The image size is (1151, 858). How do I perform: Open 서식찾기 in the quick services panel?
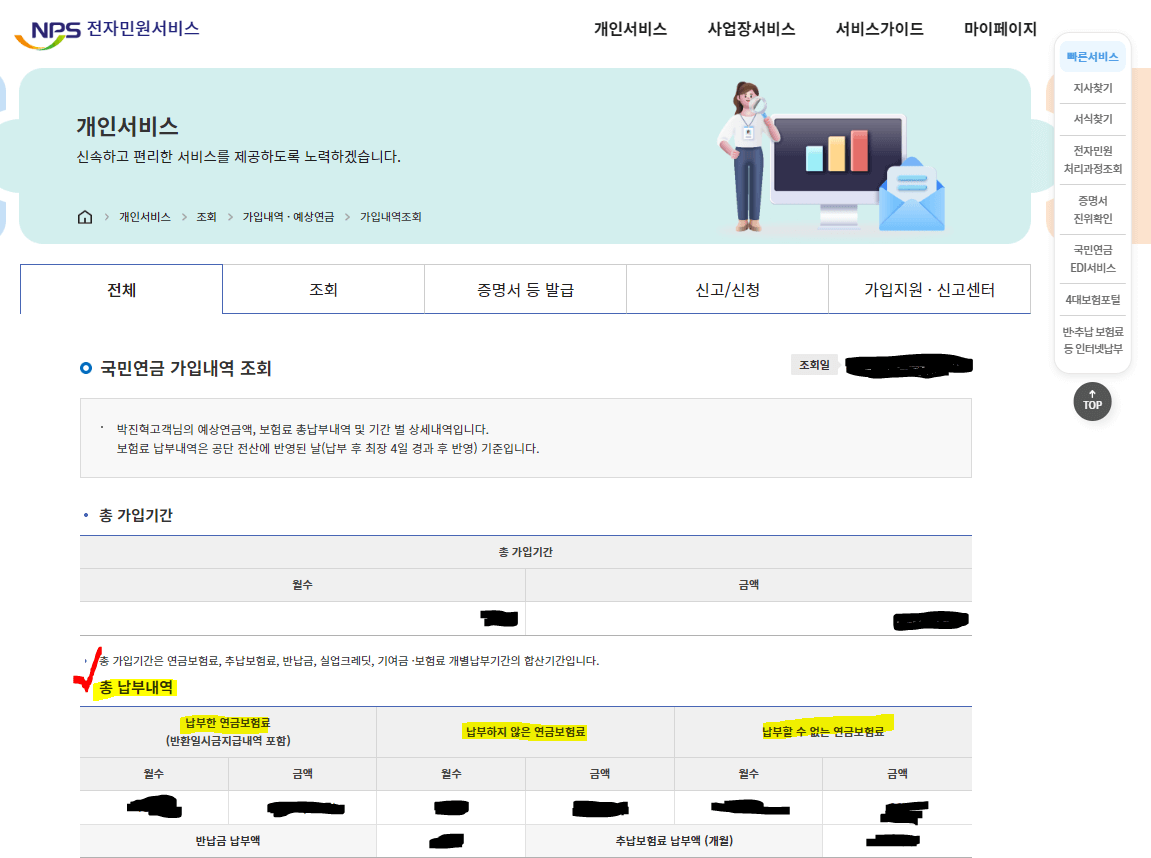(1092, 118)
